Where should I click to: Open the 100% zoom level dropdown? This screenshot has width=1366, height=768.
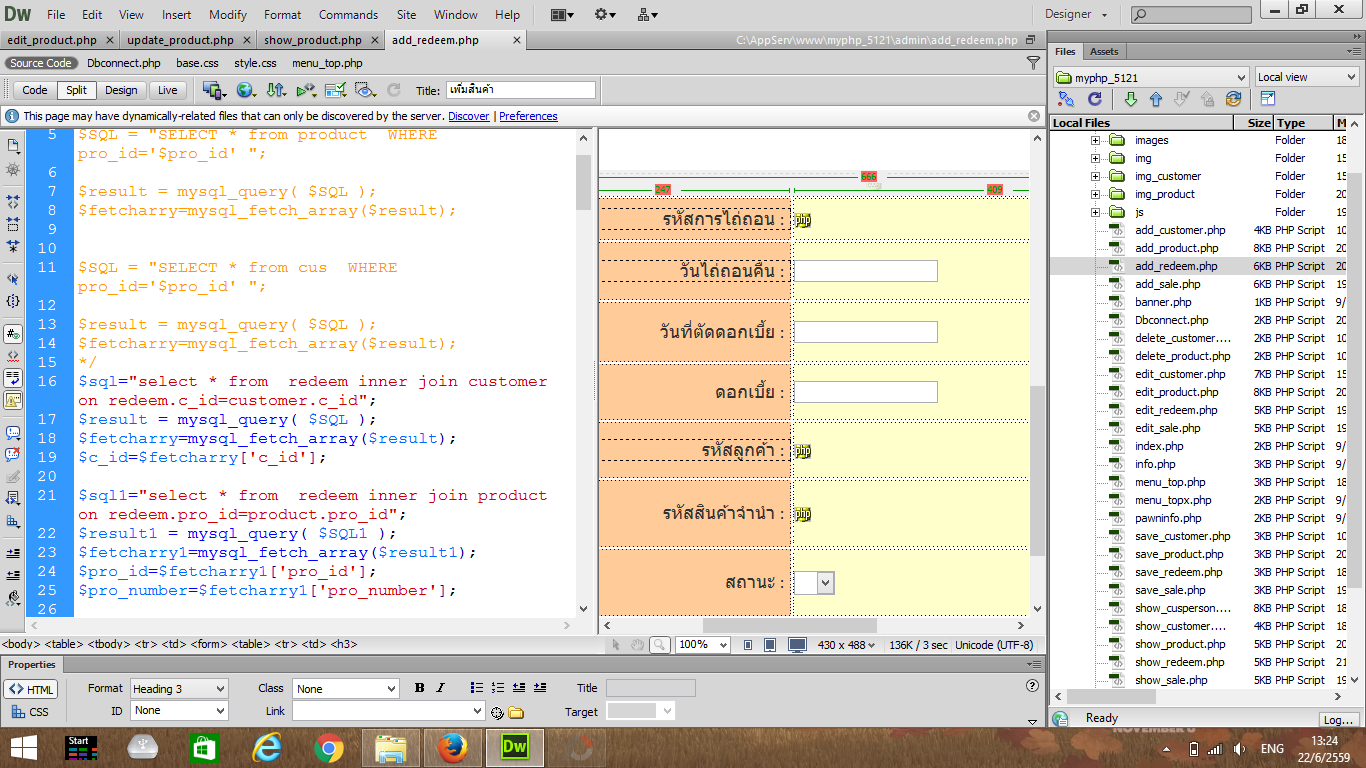pyautogui.click(x=703, y=645)
